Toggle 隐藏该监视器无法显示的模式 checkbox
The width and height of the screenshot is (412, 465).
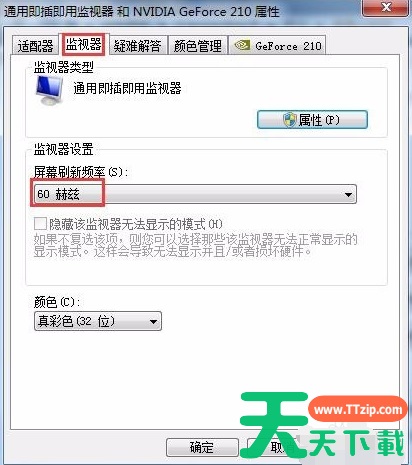pos(40,223)
